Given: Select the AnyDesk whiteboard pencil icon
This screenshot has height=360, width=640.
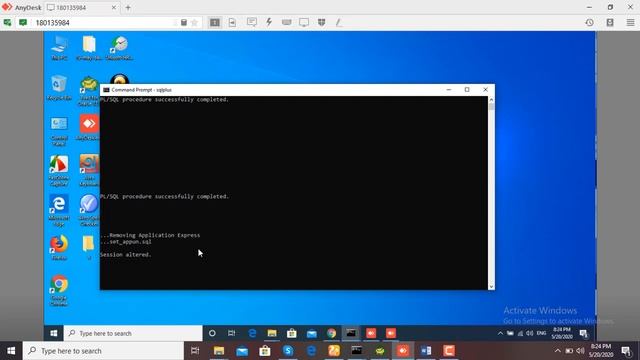Looking at the screenshot, I should click(339, 22).
